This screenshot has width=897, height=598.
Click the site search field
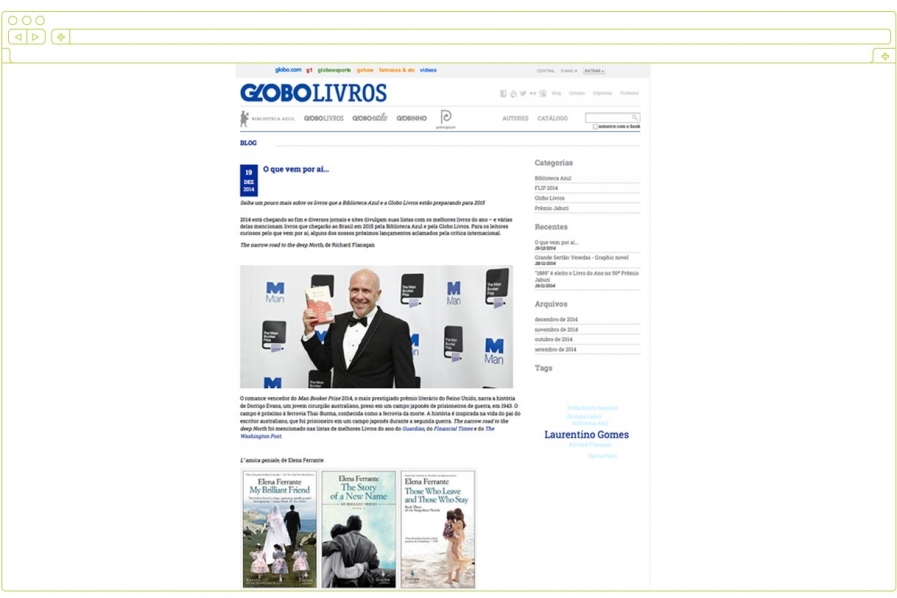612,117
